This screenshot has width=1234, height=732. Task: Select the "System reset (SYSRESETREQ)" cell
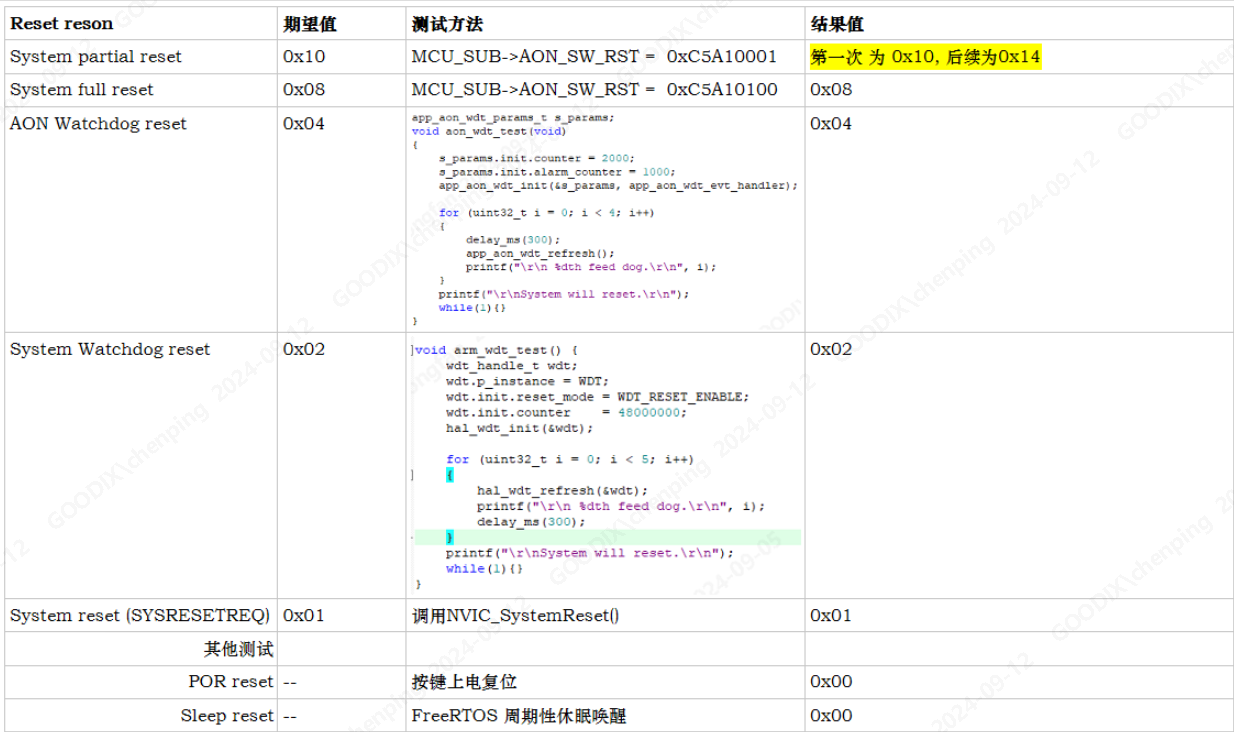tap(139, 615)
